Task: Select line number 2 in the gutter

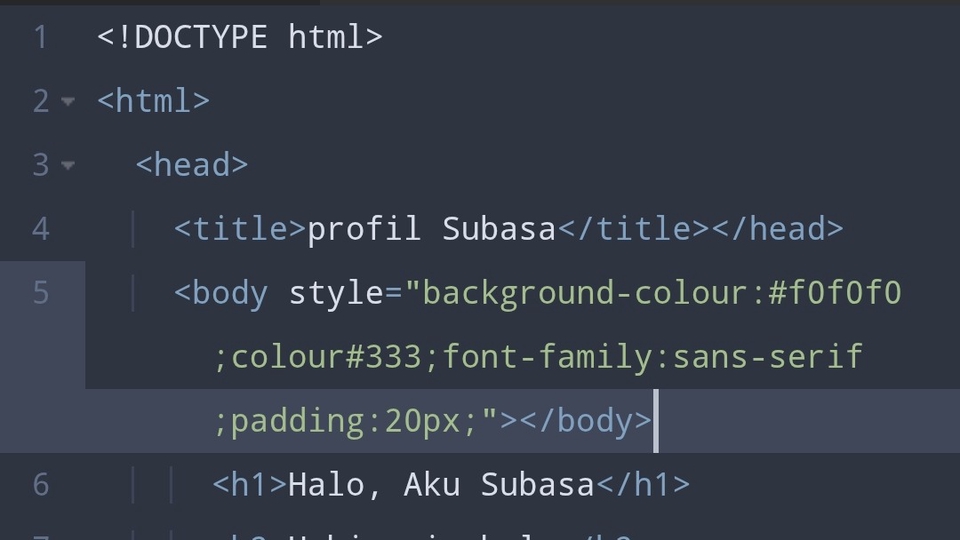Action: tap(41, 101)
